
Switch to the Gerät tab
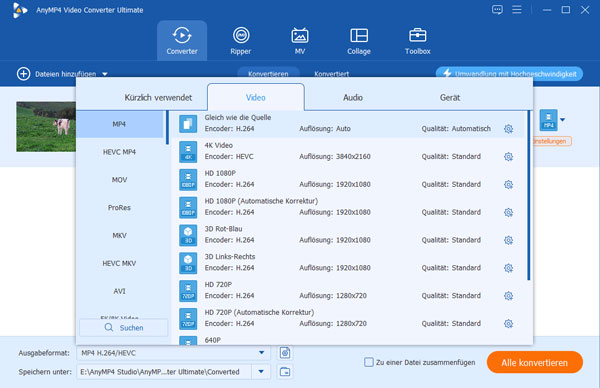tap(450, 98)
